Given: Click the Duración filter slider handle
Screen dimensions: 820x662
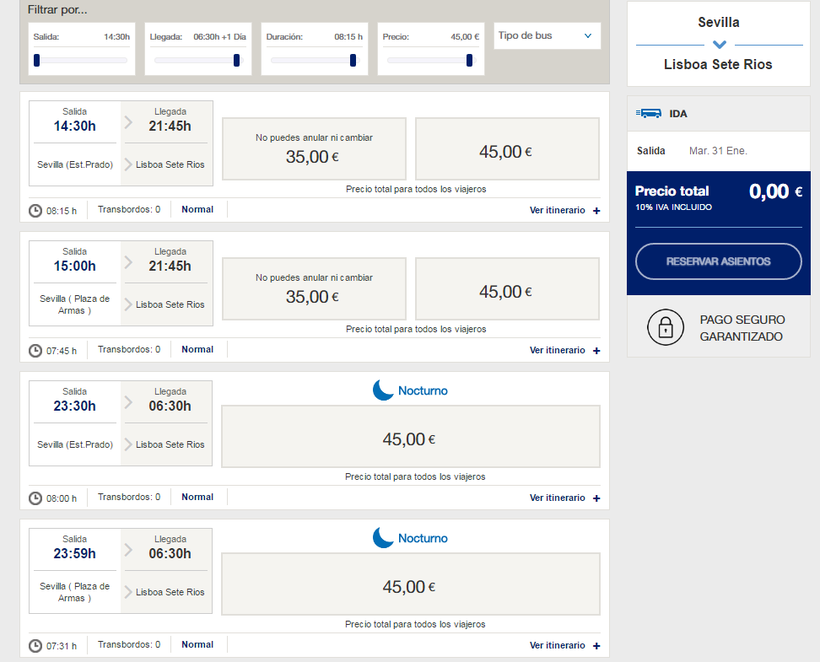Looking at the screenshot, I should pyautogui.click(x=353, y=60).
